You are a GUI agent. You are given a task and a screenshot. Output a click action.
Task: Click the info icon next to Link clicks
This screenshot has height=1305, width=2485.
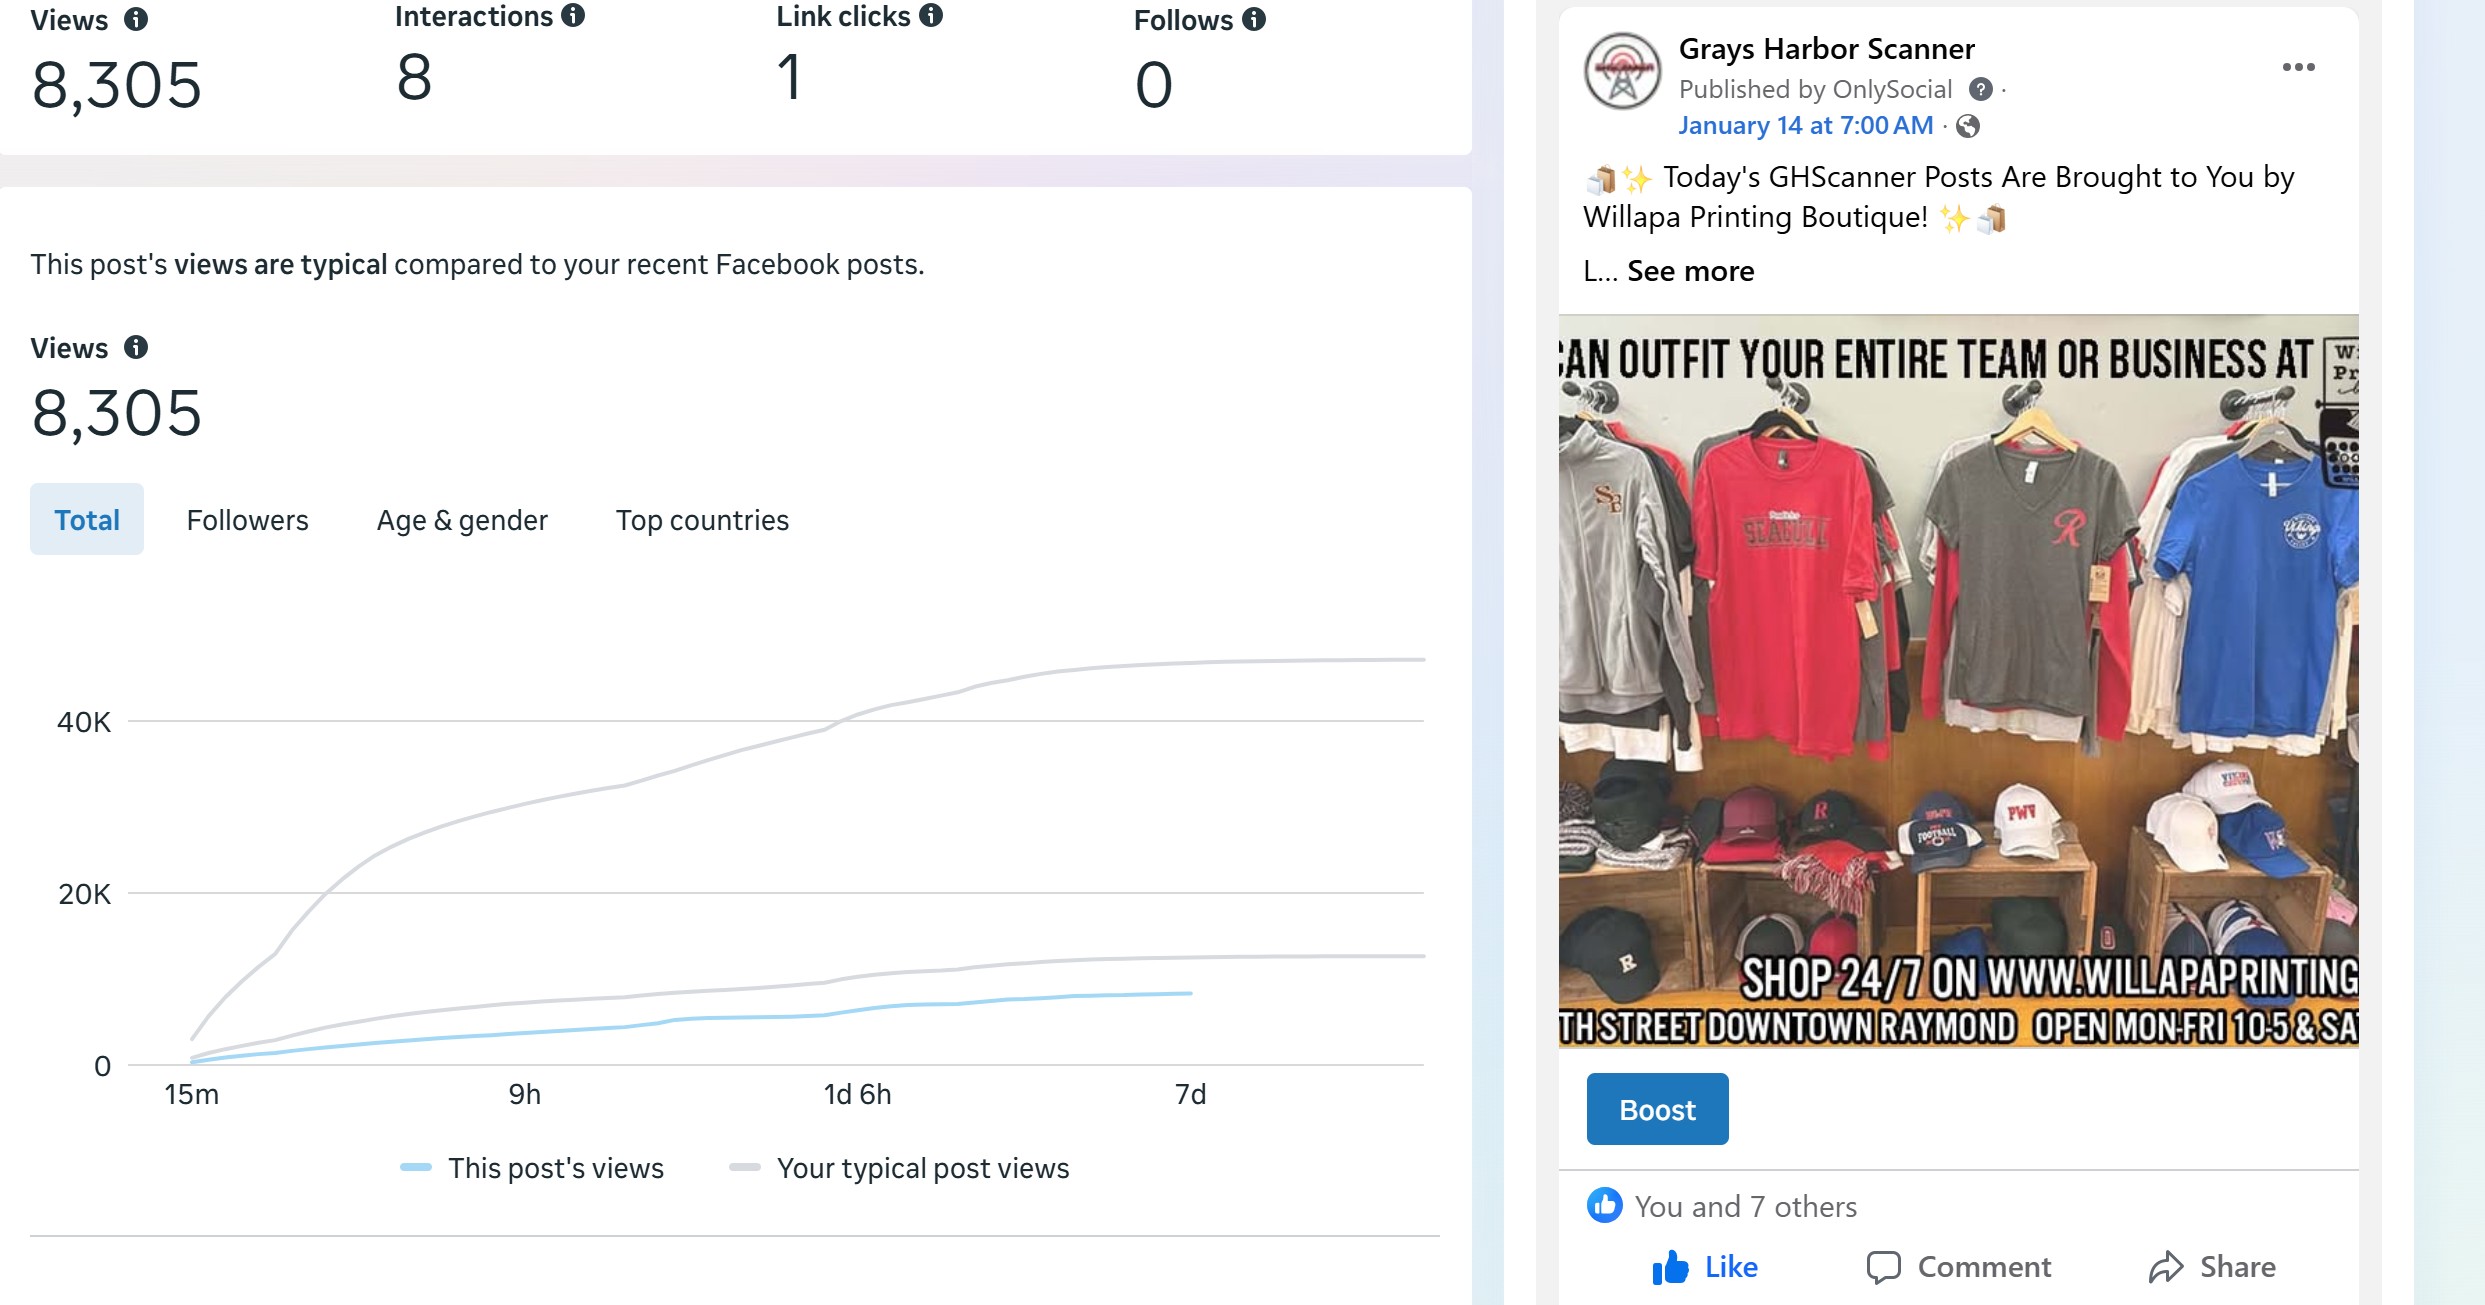coord(931,15)
